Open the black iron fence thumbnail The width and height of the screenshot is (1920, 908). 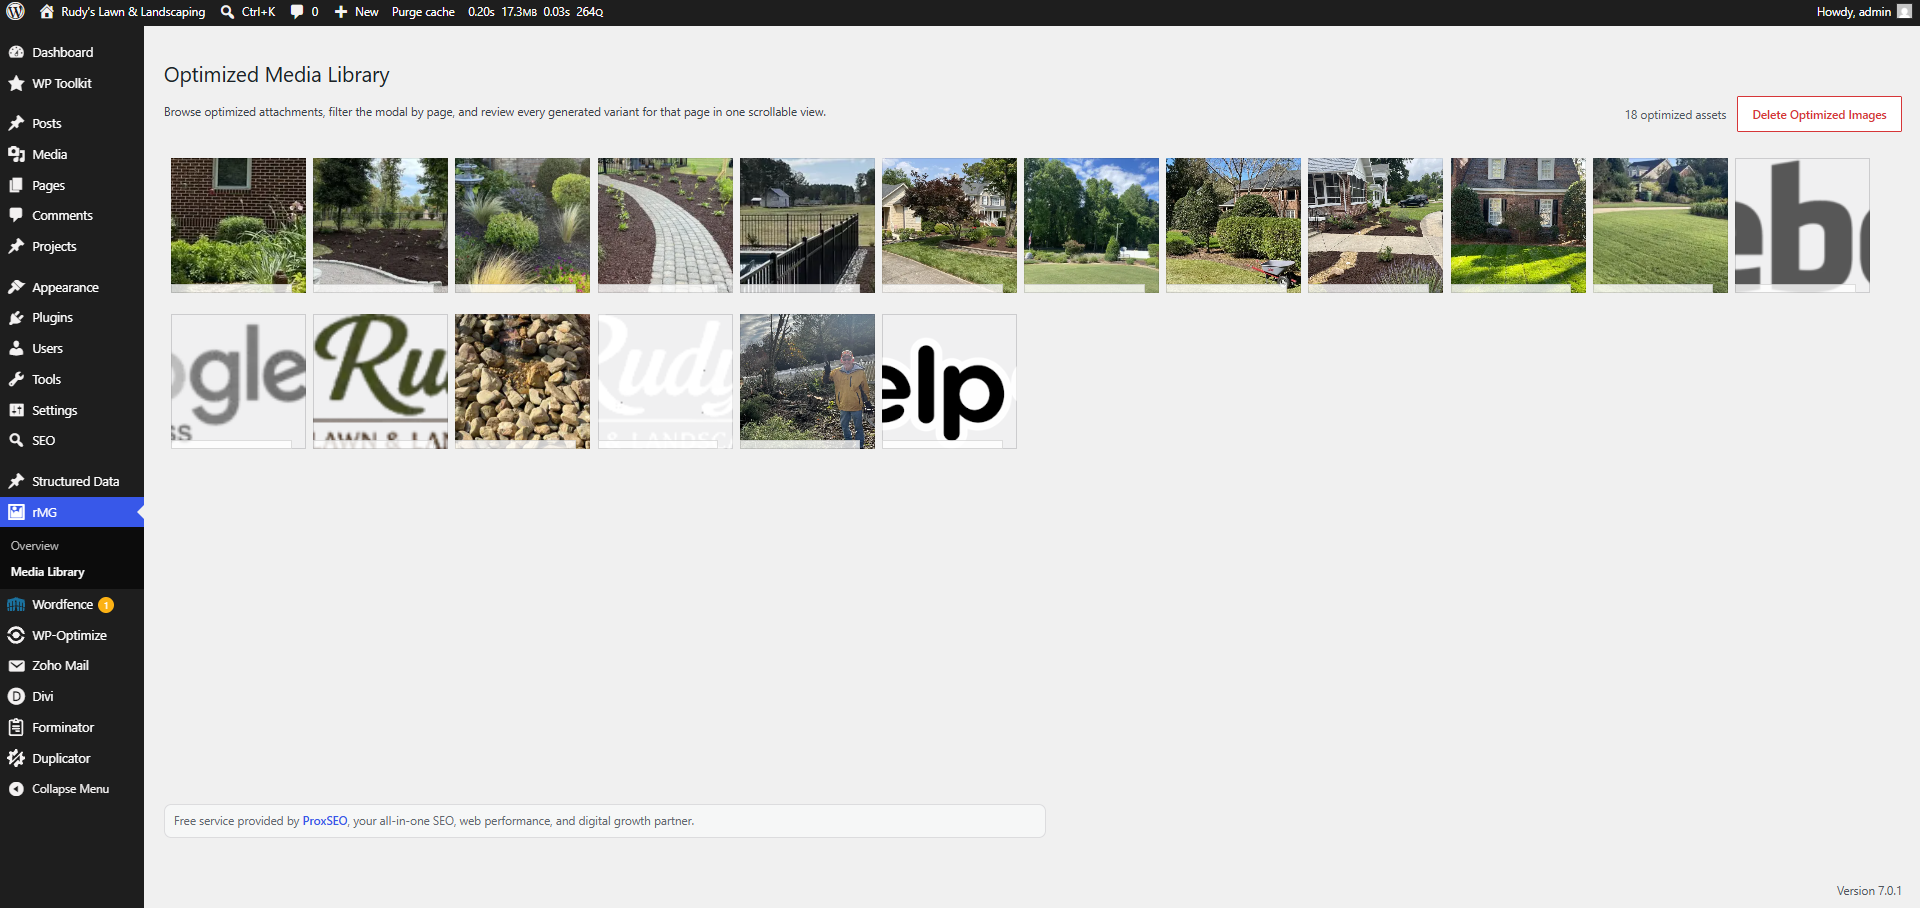(807, 225)
